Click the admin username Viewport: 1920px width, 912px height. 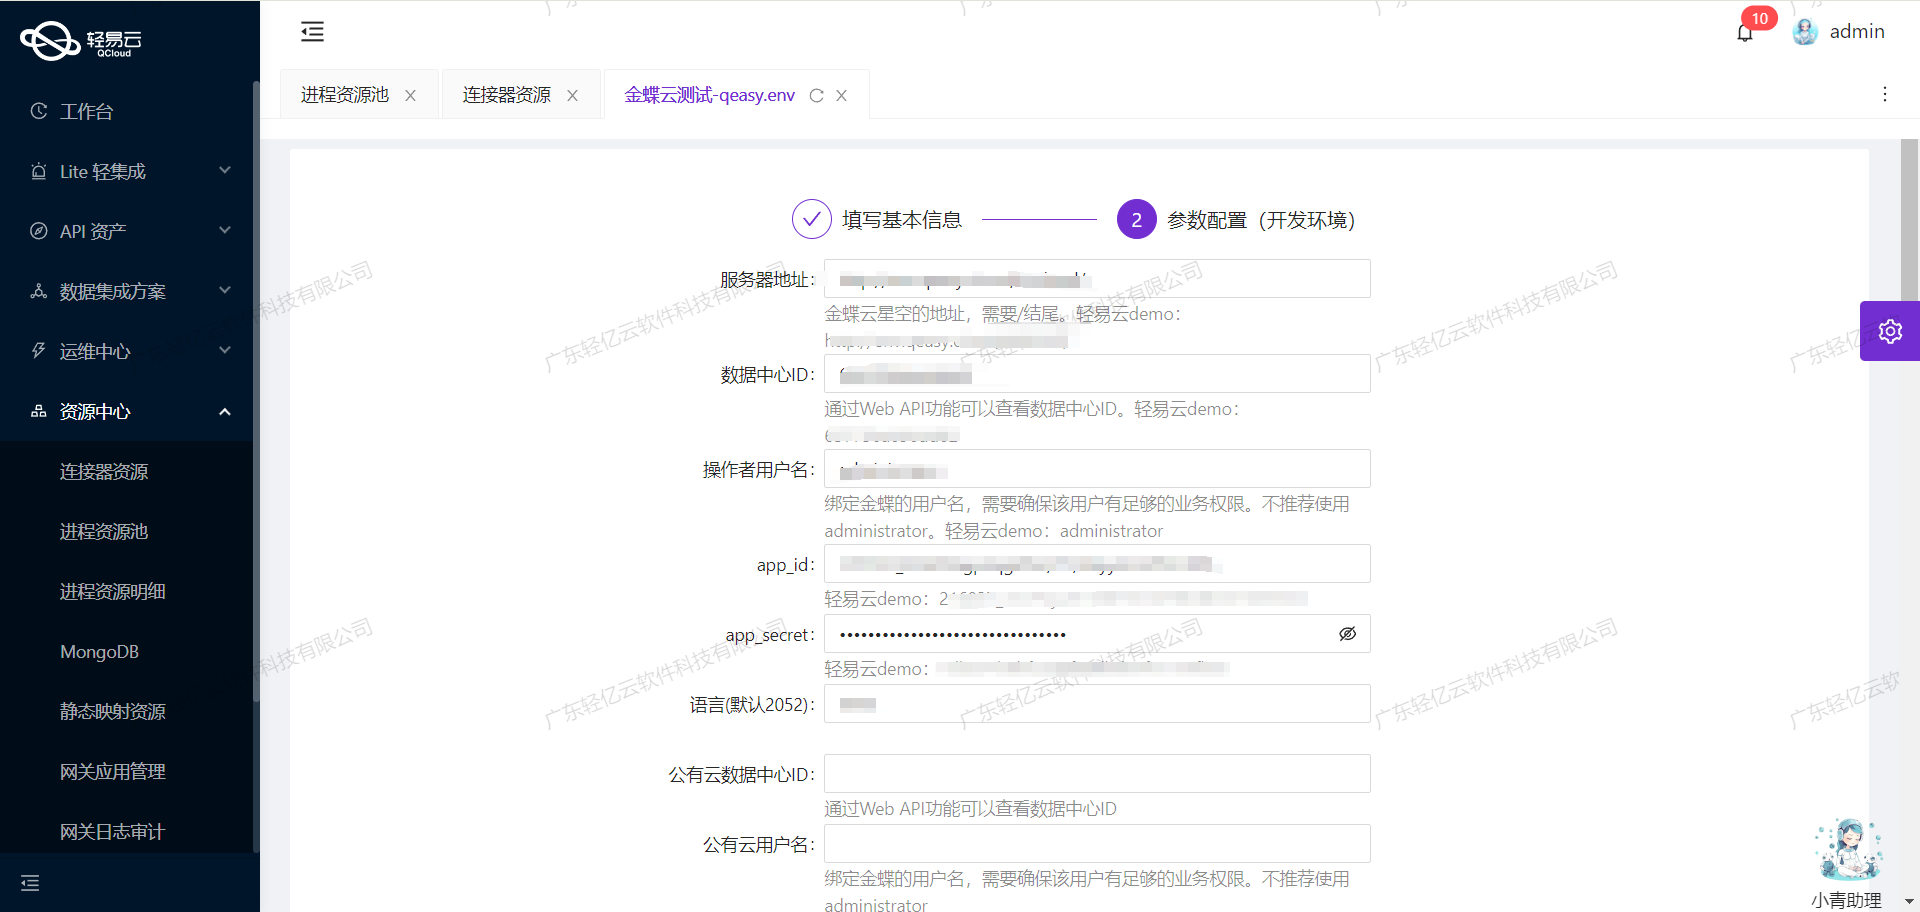pyautogui.click(x=1857, y=32)
